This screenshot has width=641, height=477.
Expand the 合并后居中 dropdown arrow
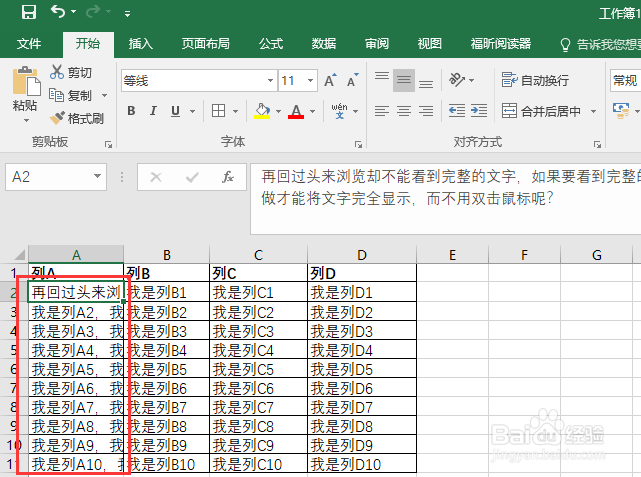pos(593,111)
